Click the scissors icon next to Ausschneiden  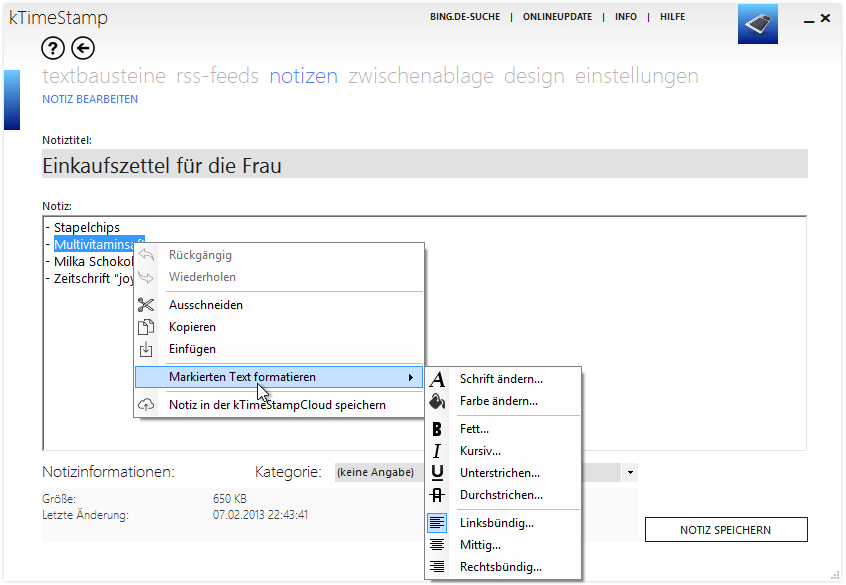pyautogui.click(x=146, y=305)
